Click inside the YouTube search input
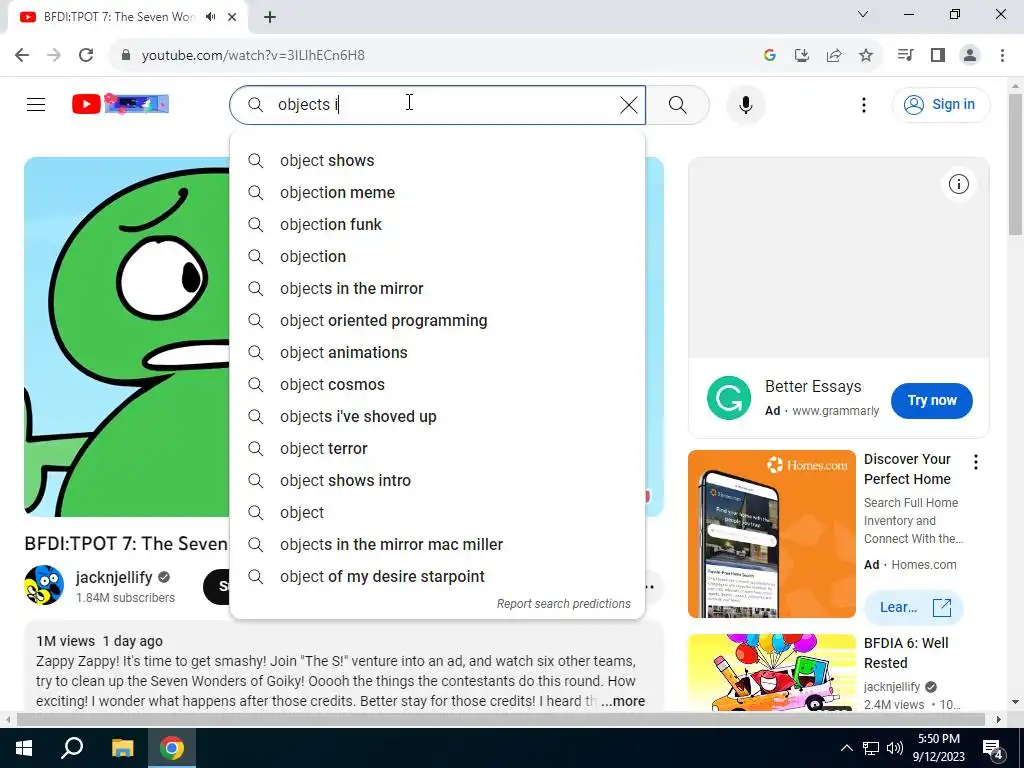The height and width of the screenshot is (768, 1024). coord(438,104)
